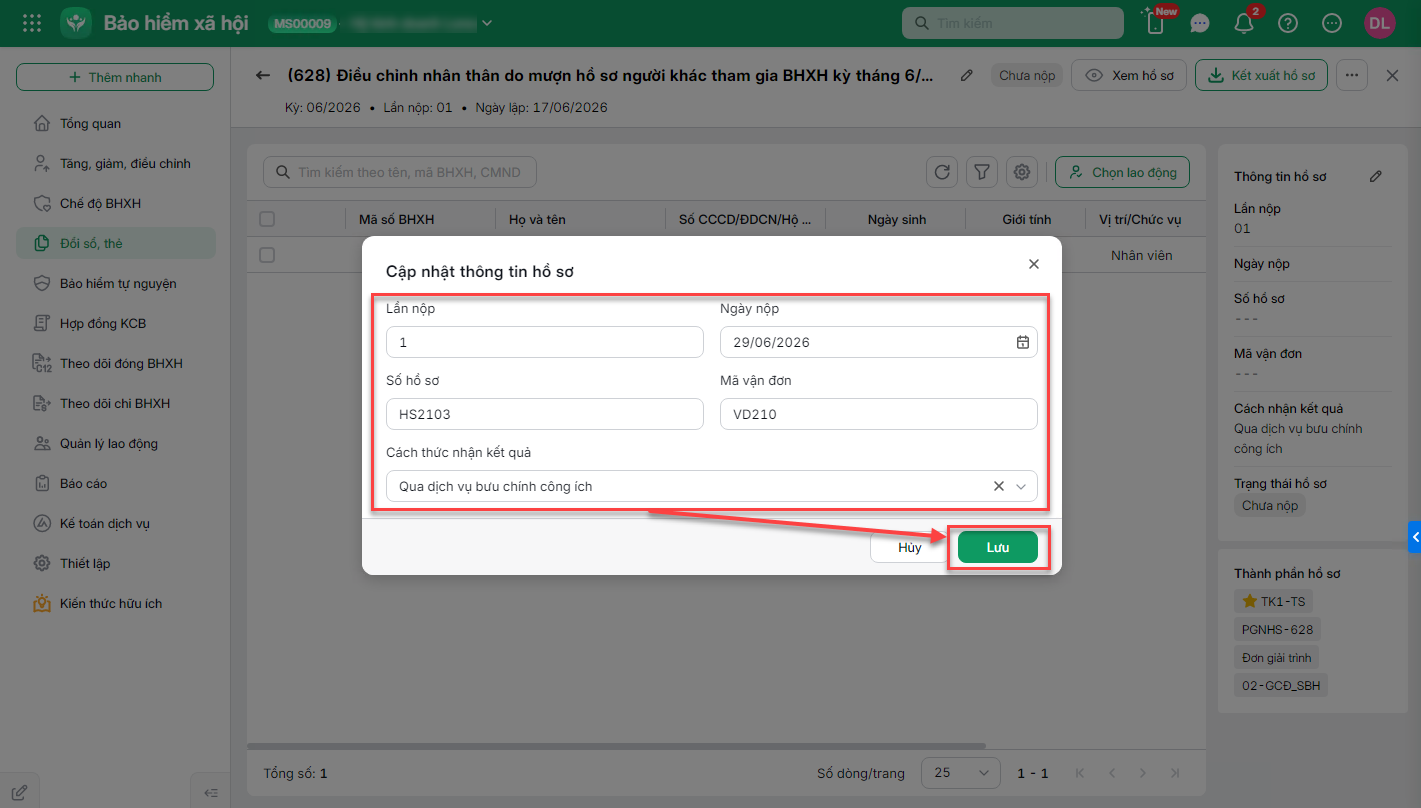Click the Bảo hiểm xã hội logo icon
Image resolution: width=1421 pixels, height=808 pixels.
click(76, 23)
